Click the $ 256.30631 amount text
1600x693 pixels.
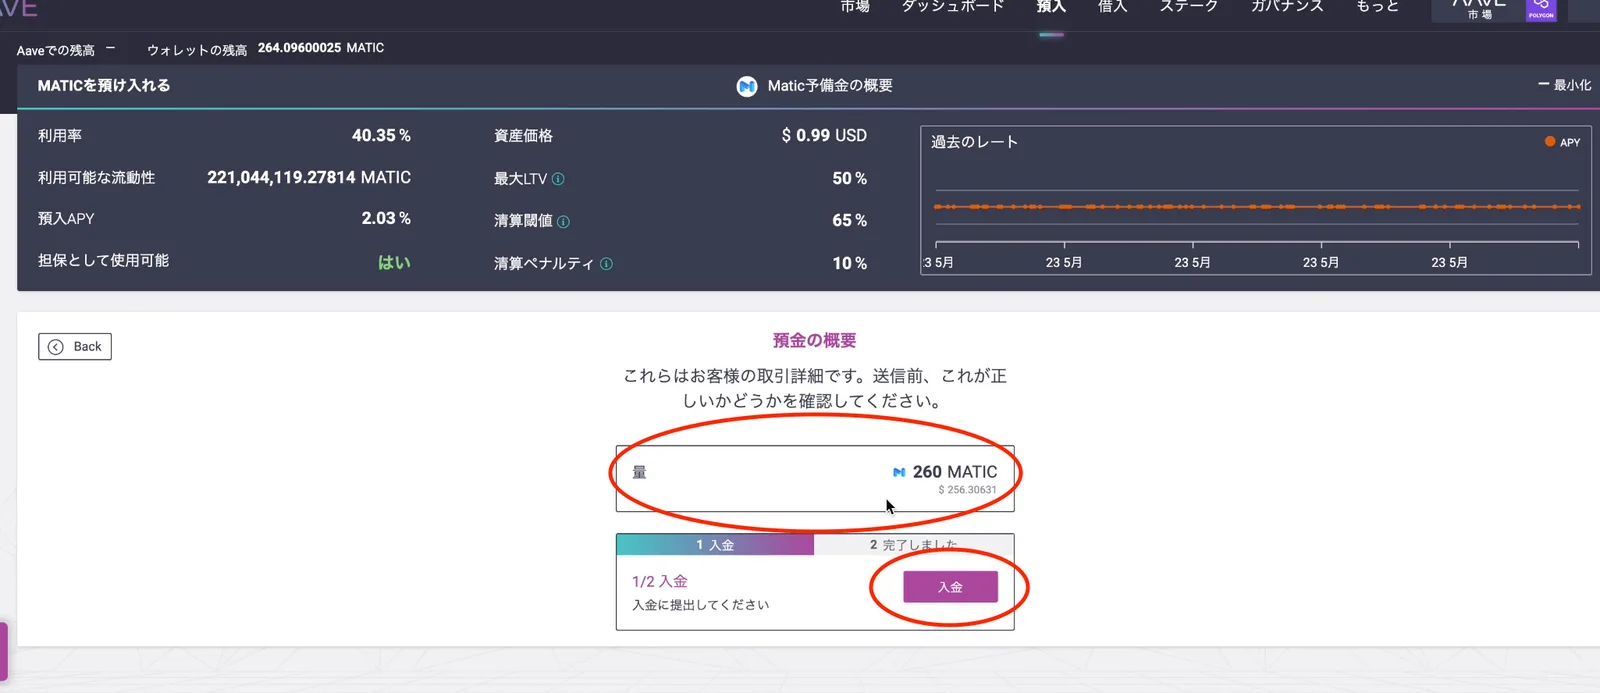pos(967,490)
